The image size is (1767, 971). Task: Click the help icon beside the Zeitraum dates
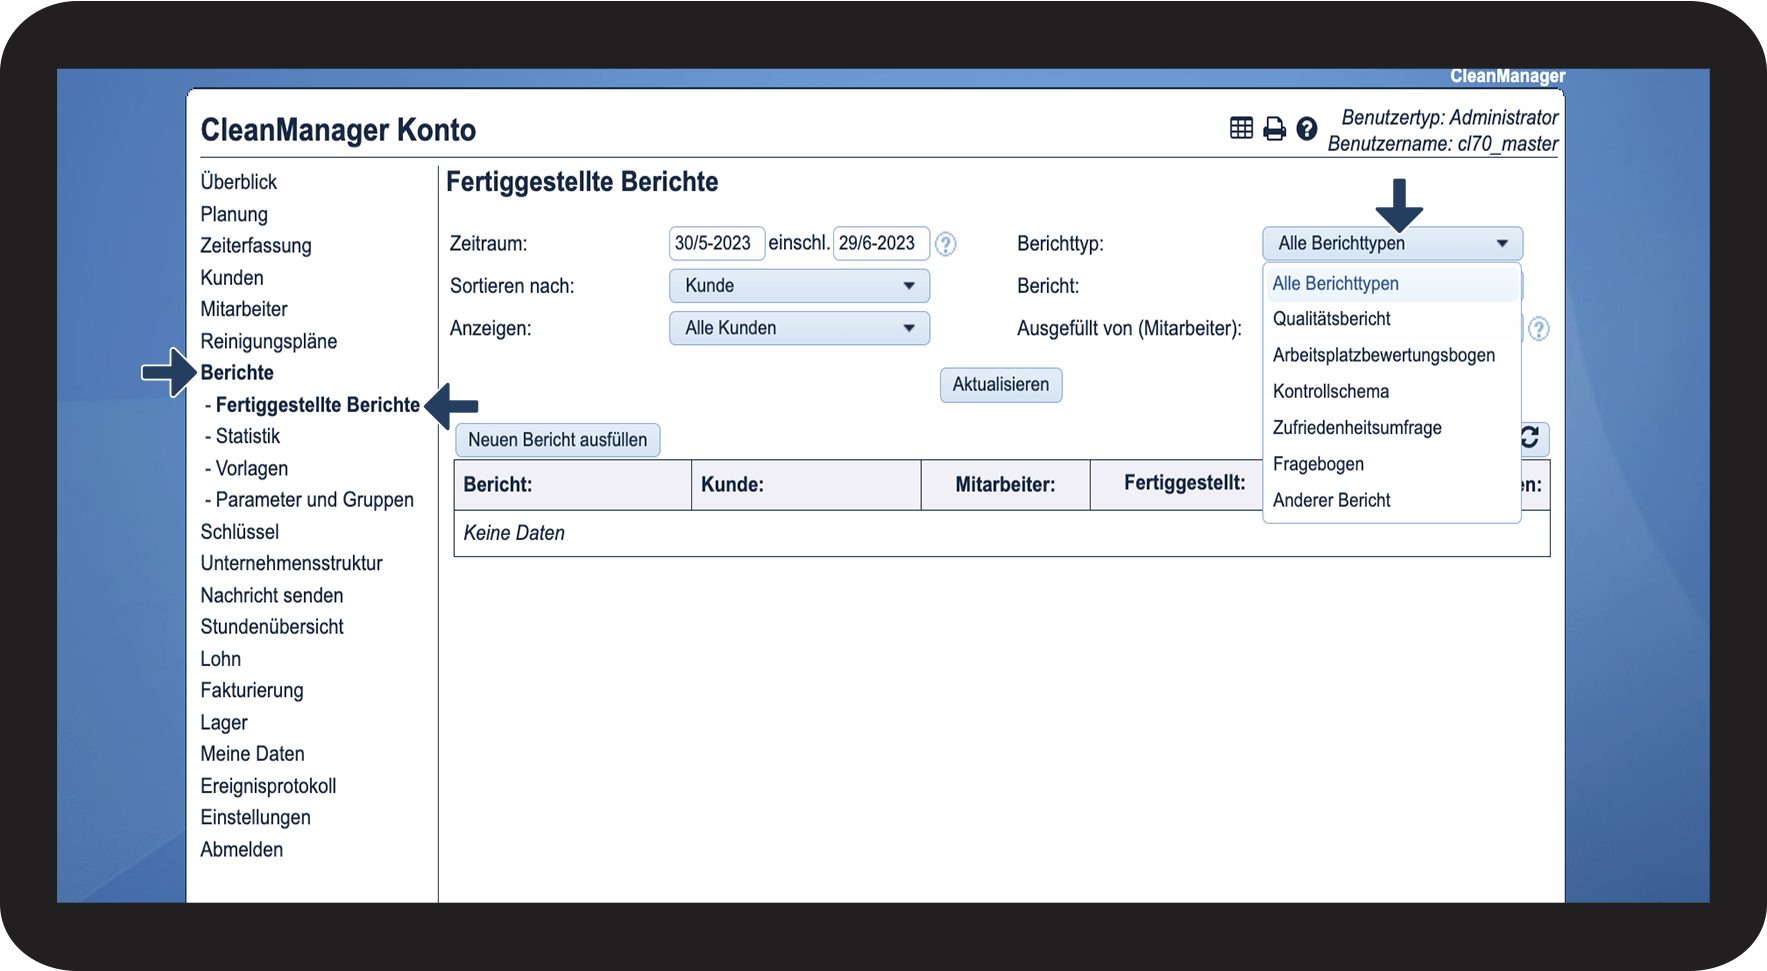(945, 244)
